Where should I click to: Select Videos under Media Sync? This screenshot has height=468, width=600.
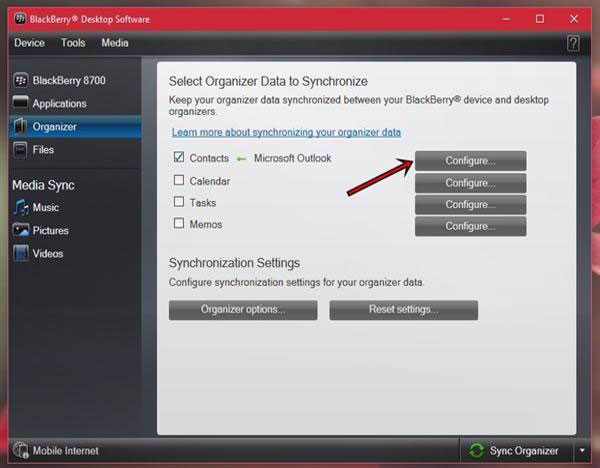pos(75,253)
